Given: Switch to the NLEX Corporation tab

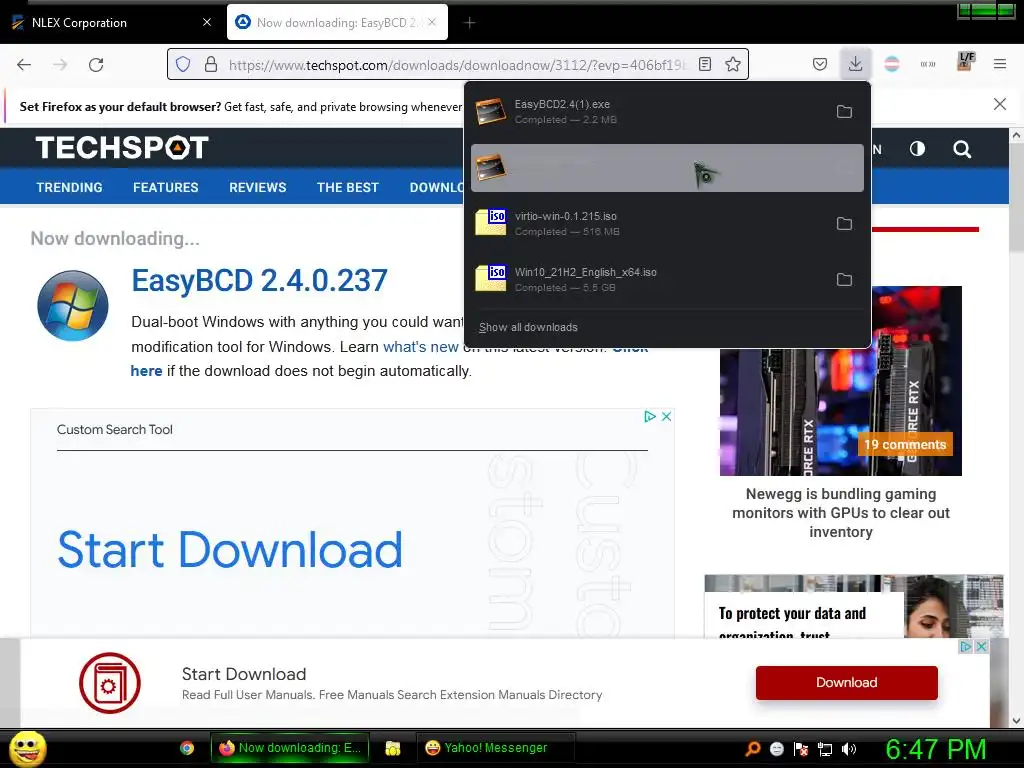Looking at the screenshot, I should [112, 22].
